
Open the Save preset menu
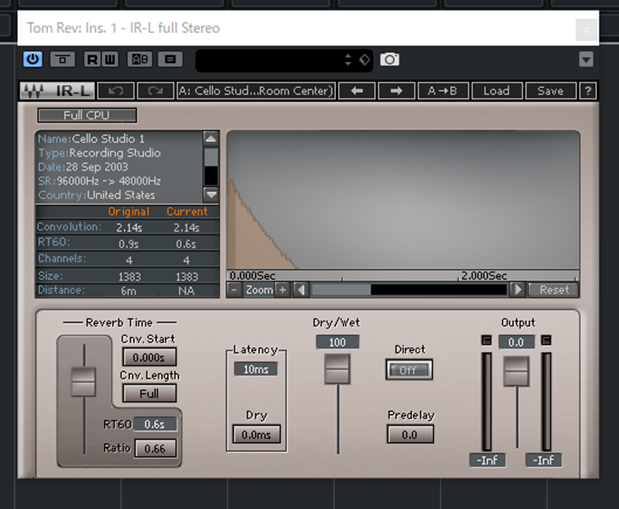pos(550,91)
